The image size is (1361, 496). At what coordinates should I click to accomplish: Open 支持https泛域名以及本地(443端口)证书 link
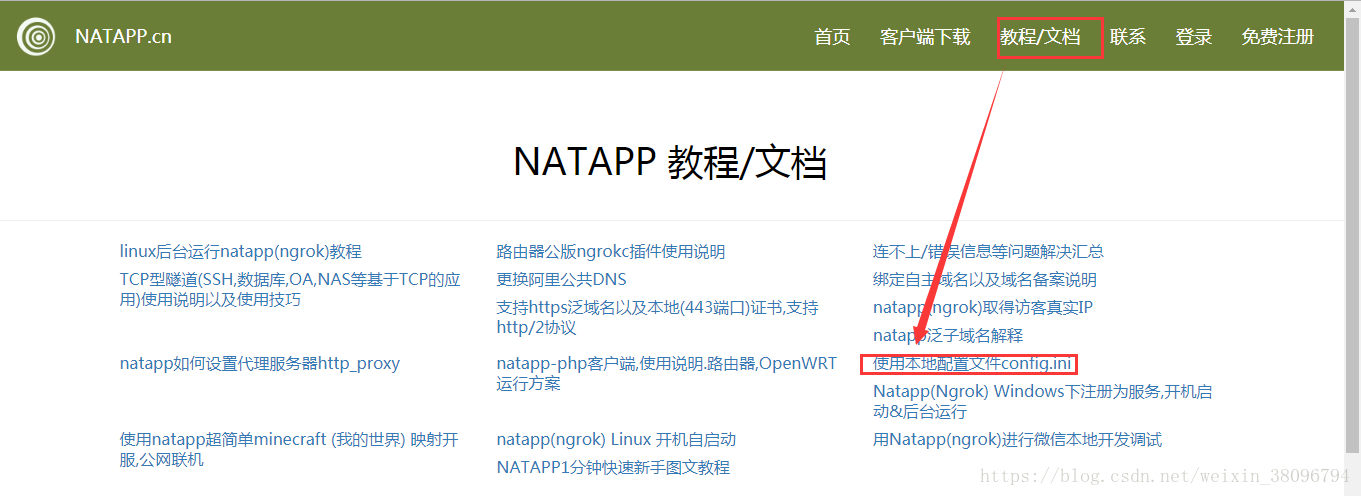click(x=657, y=318)
